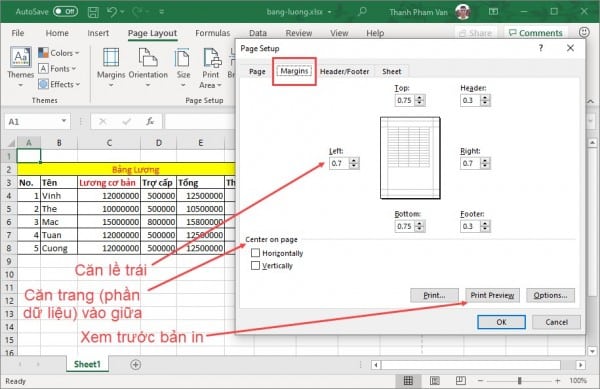Switch to Page Break Preview icon
600x389 pixels.
point(461,380)
